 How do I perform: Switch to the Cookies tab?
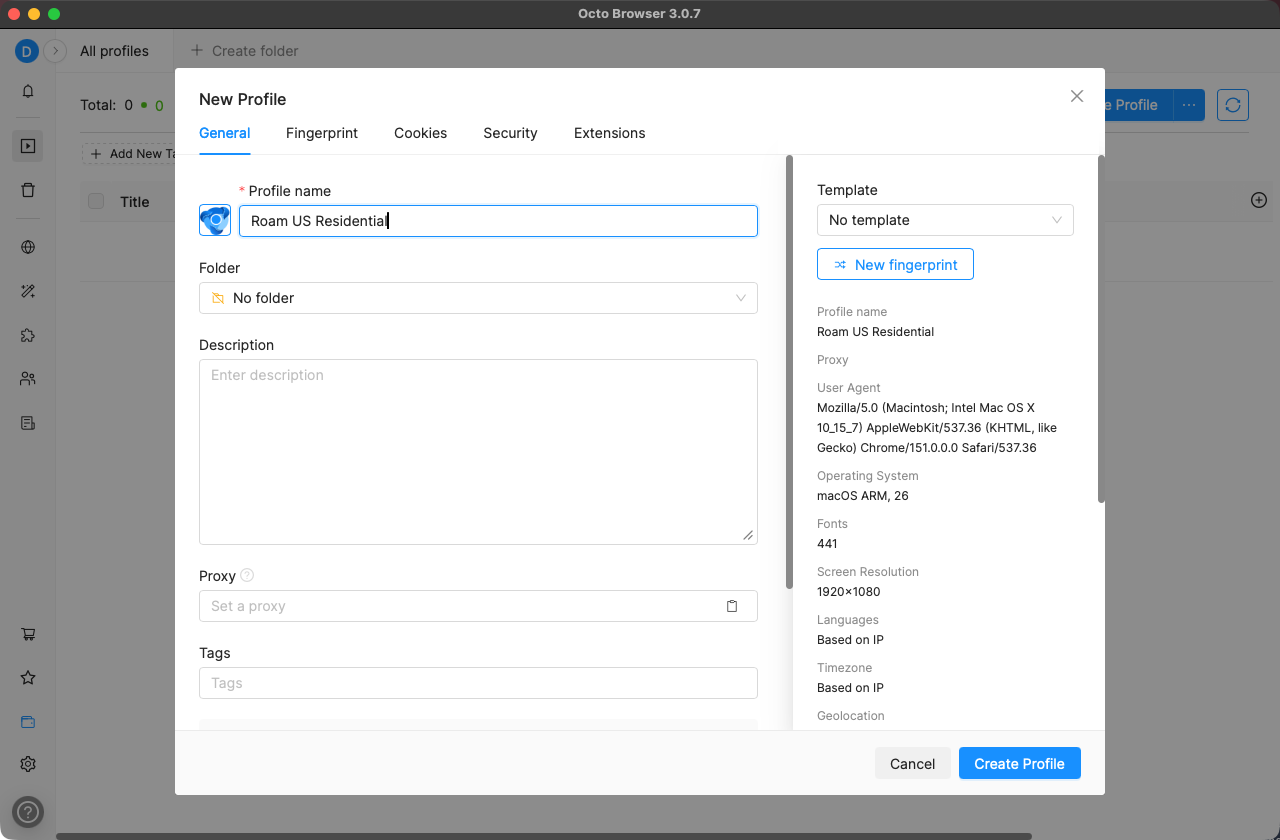(420, 133)
